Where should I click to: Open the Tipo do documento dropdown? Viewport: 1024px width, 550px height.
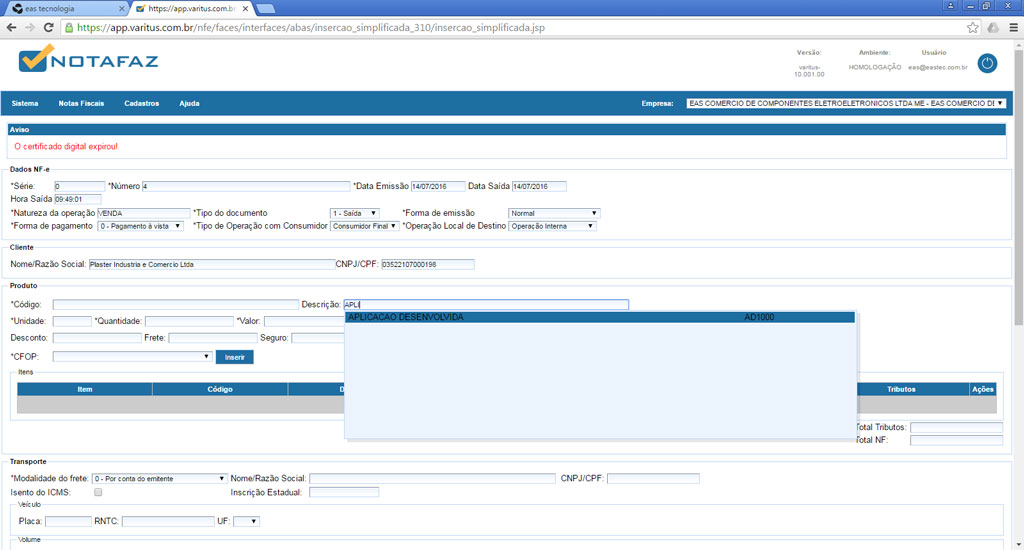tap(355, 213)
